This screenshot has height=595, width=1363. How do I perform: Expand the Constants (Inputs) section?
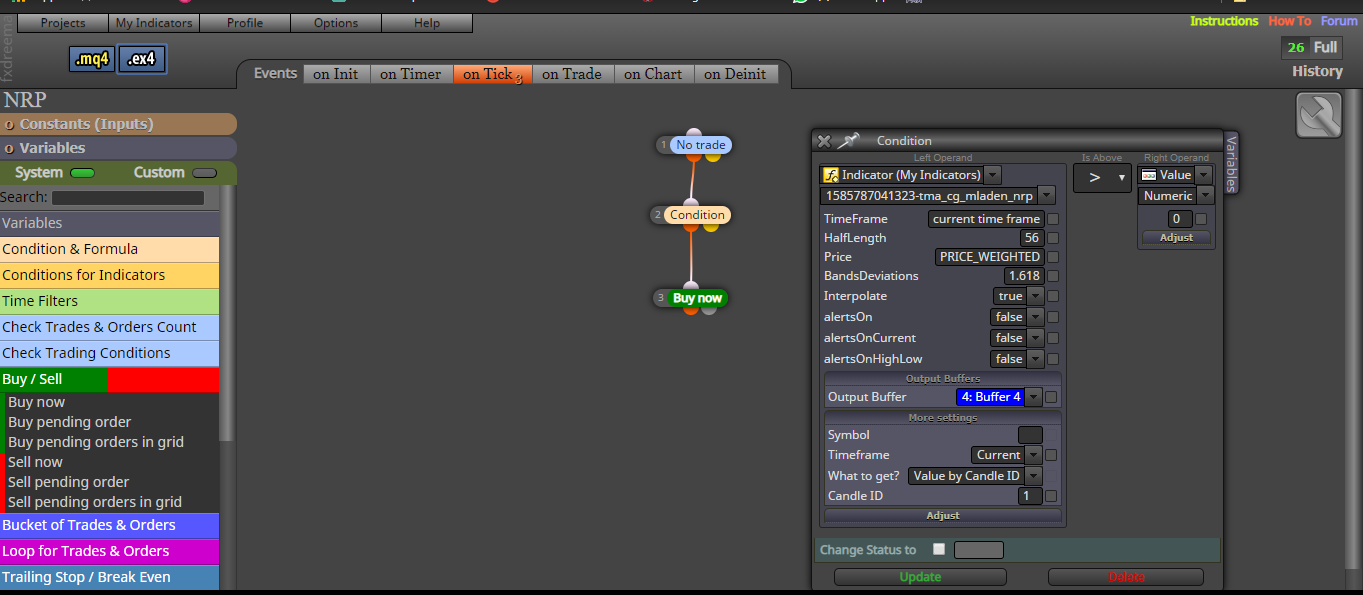[118, 124]
